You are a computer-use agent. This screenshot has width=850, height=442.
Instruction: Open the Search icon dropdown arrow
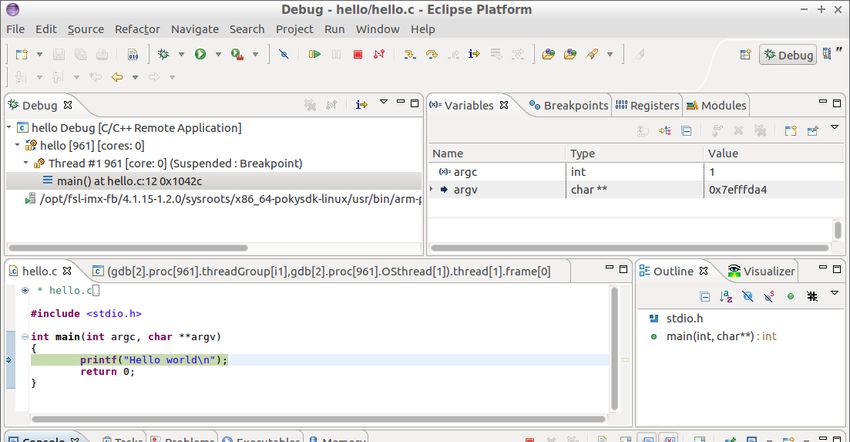click(x=610, y=54)
